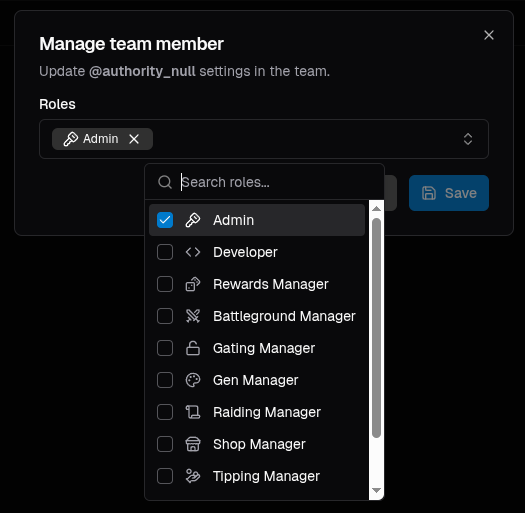Viewport: 525px width, 513px height.
Task: Click the palette icon for Gen Manager
Action: 193,380
